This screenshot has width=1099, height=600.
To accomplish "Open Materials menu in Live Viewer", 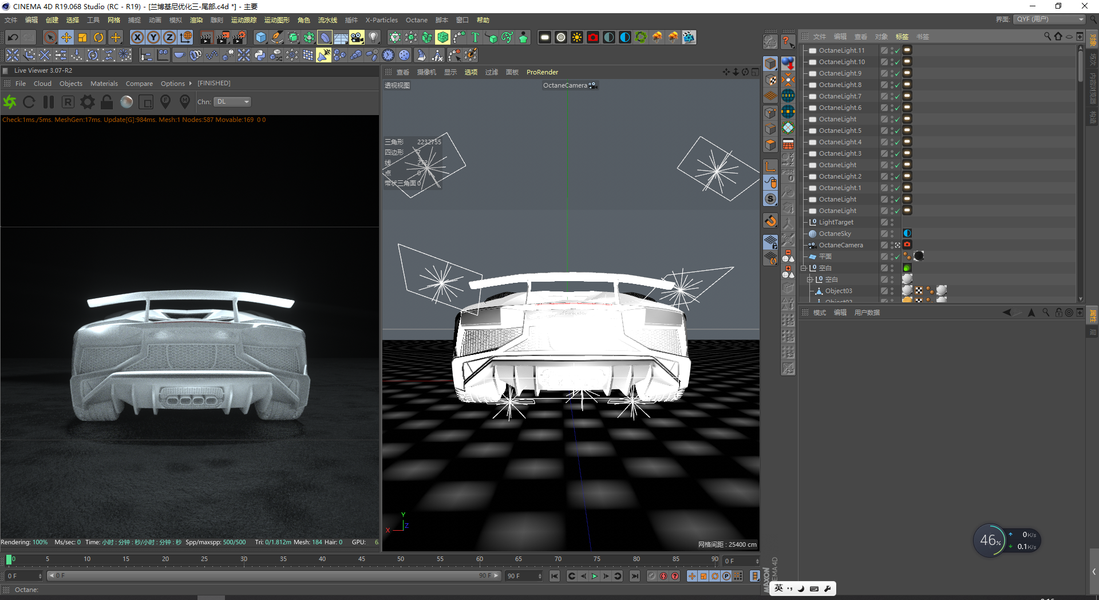I will (x=104, y=84).
